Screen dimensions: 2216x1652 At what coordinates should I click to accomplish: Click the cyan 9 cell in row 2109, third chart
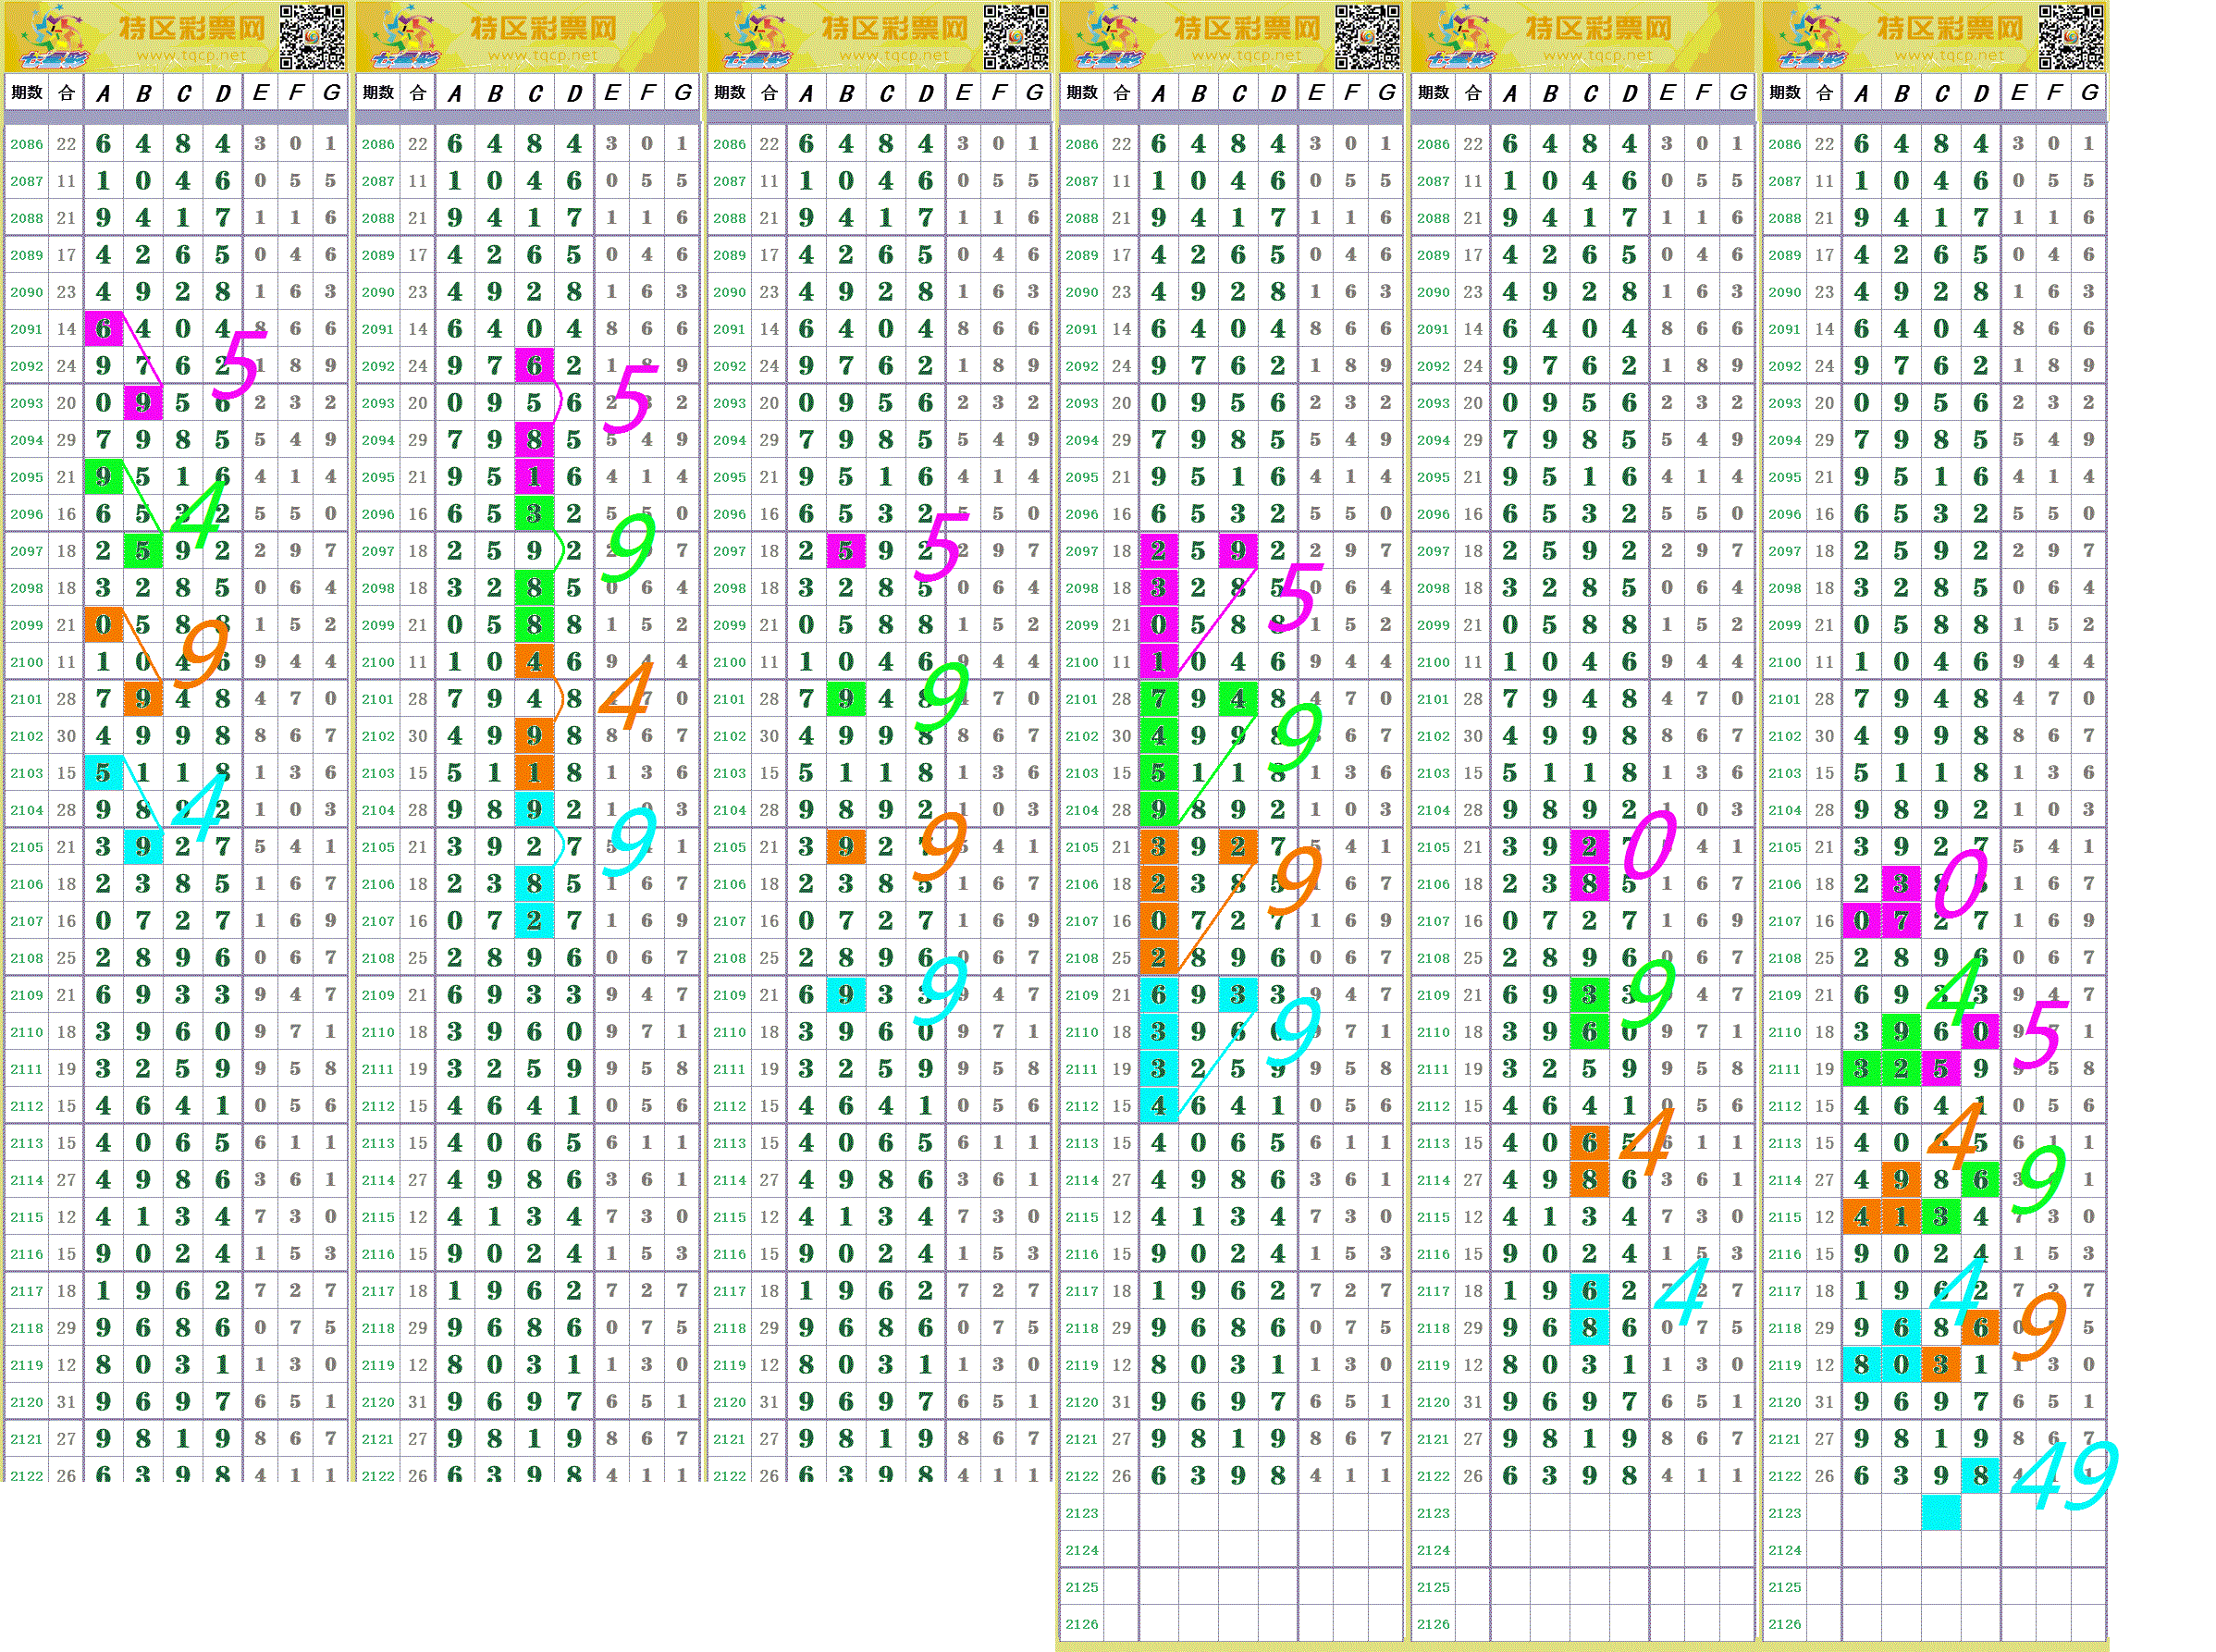point(846,994)
